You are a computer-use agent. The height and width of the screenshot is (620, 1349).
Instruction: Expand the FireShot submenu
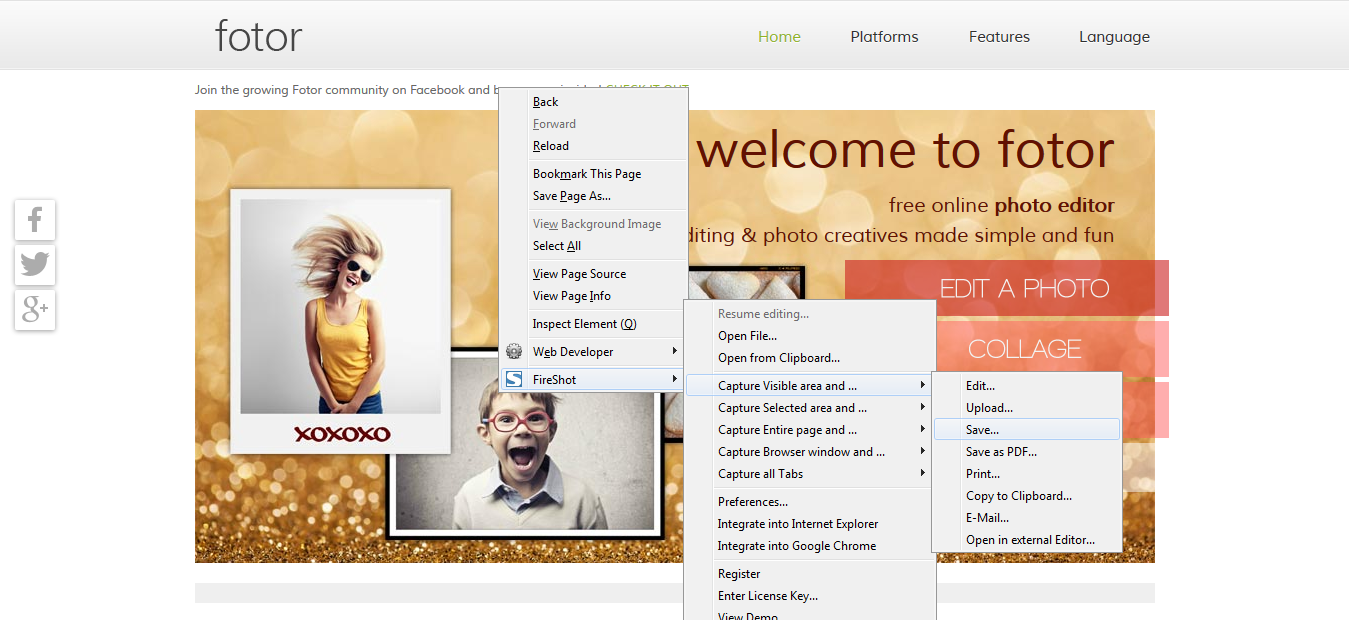[x=593, y=380]
